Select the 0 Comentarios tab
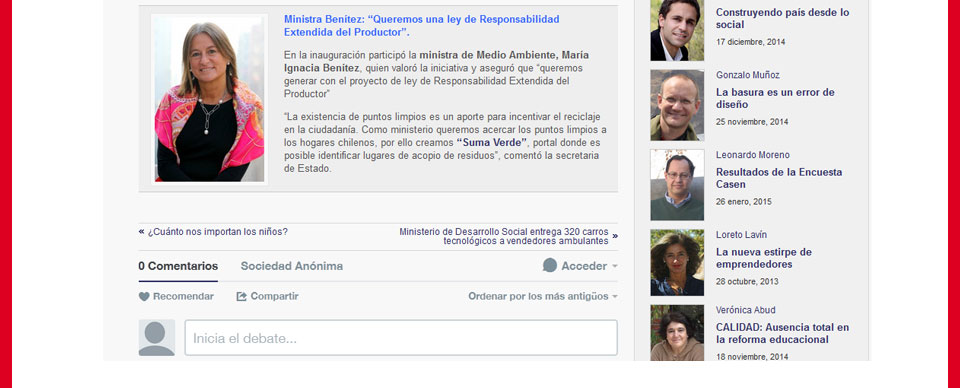The height and width of the screenshot is (388, 960). pos(178,266)
